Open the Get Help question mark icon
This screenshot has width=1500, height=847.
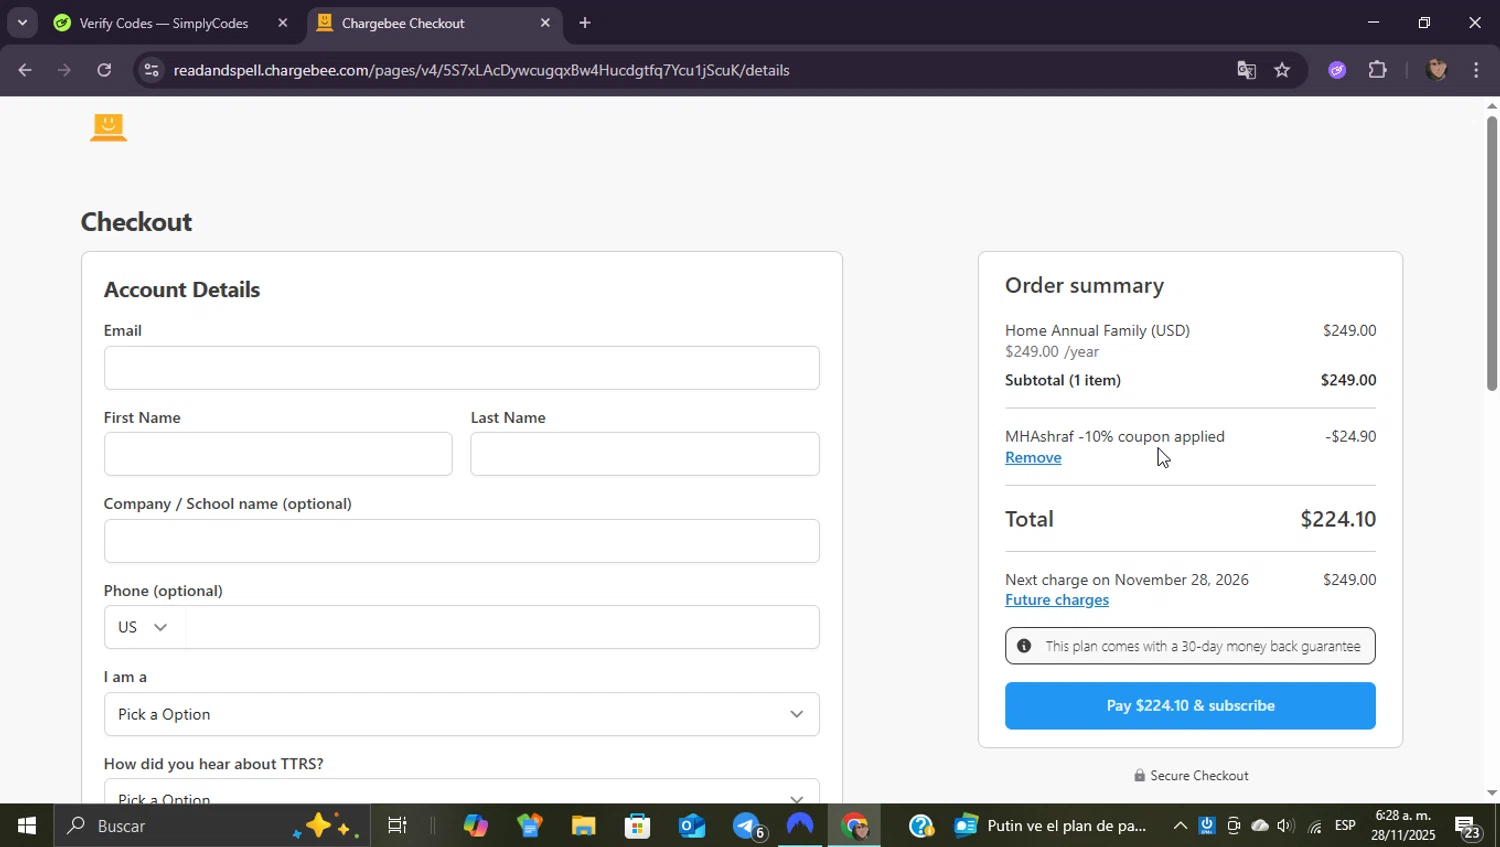point(921,826)
